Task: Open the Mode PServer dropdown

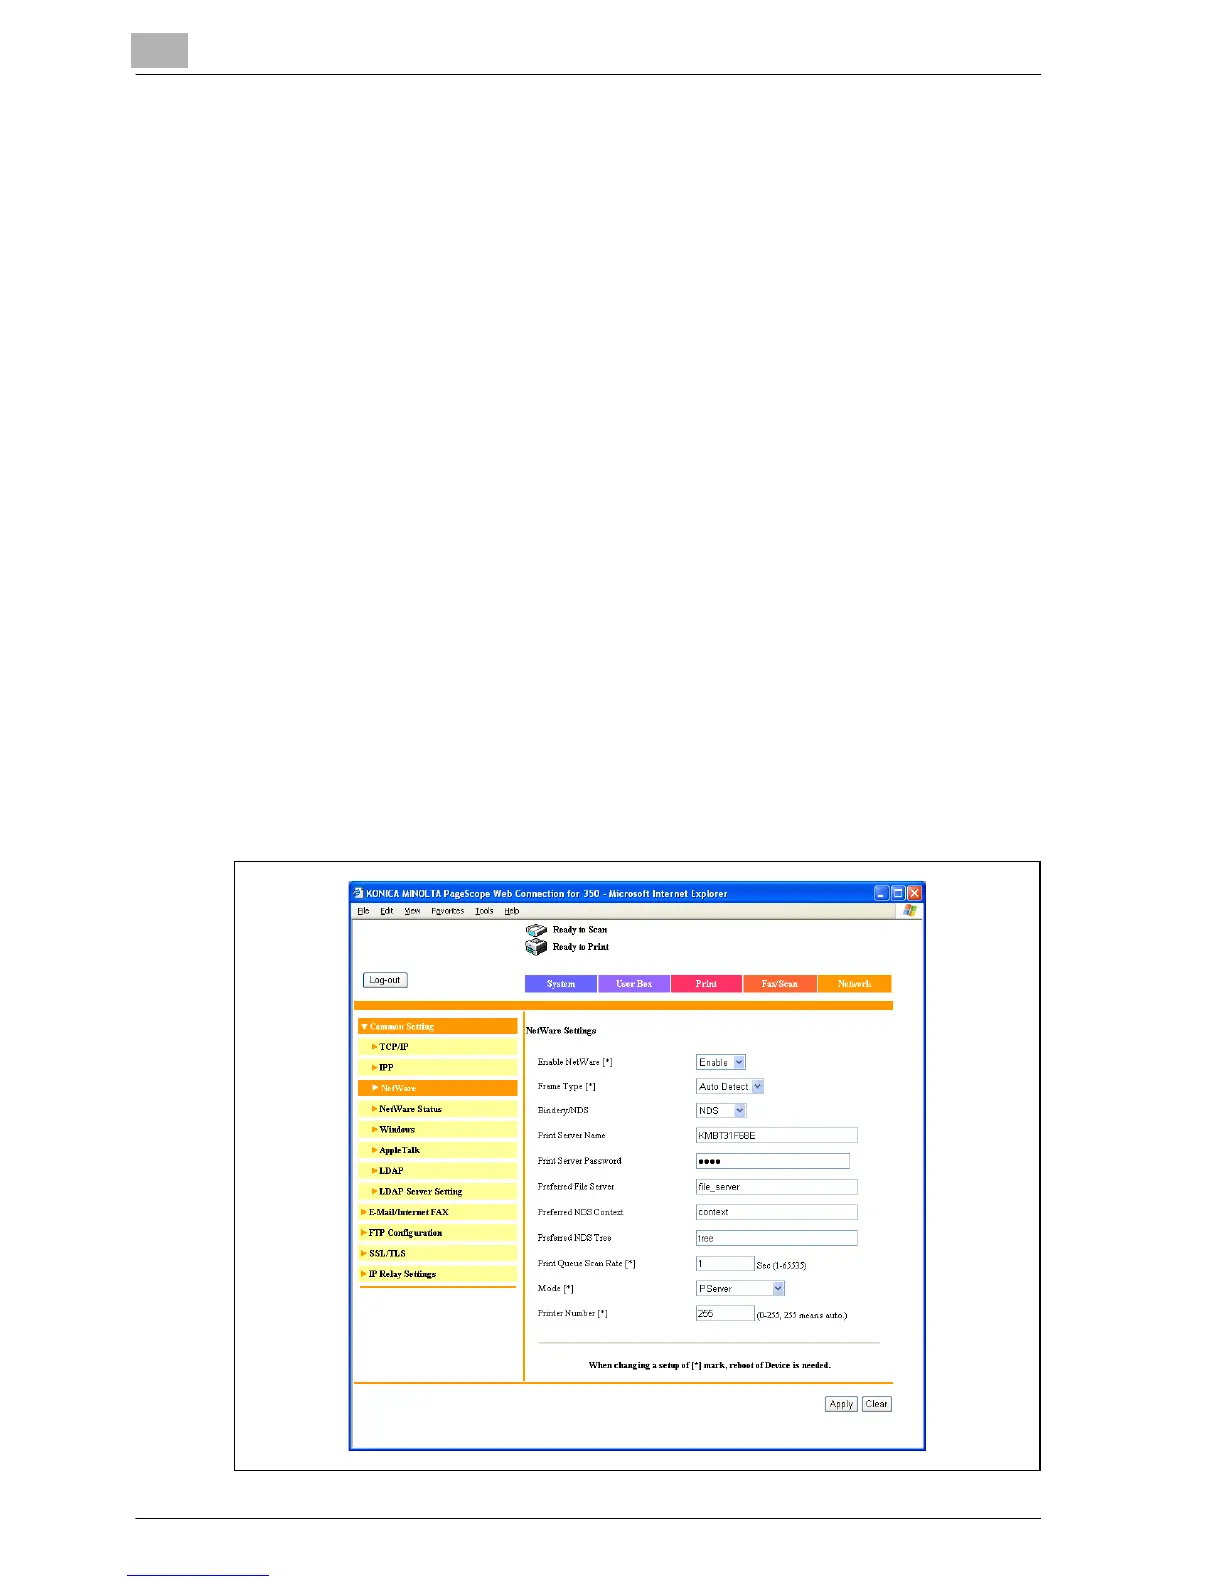Action: click(778, 1288)
